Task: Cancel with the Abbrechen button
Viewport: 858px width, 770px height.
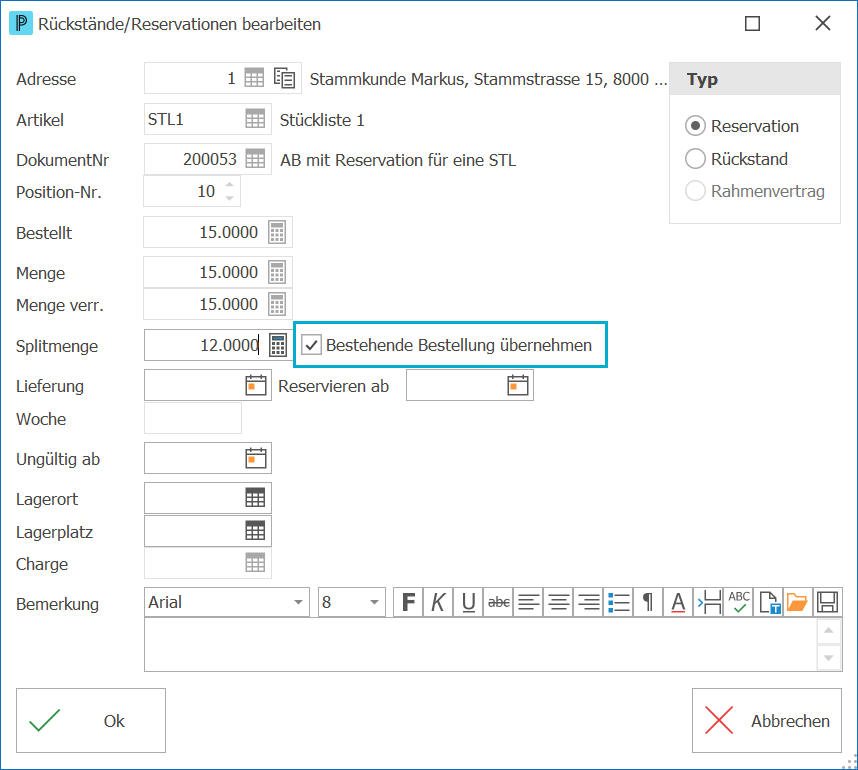Action: [x=767, y=720]
